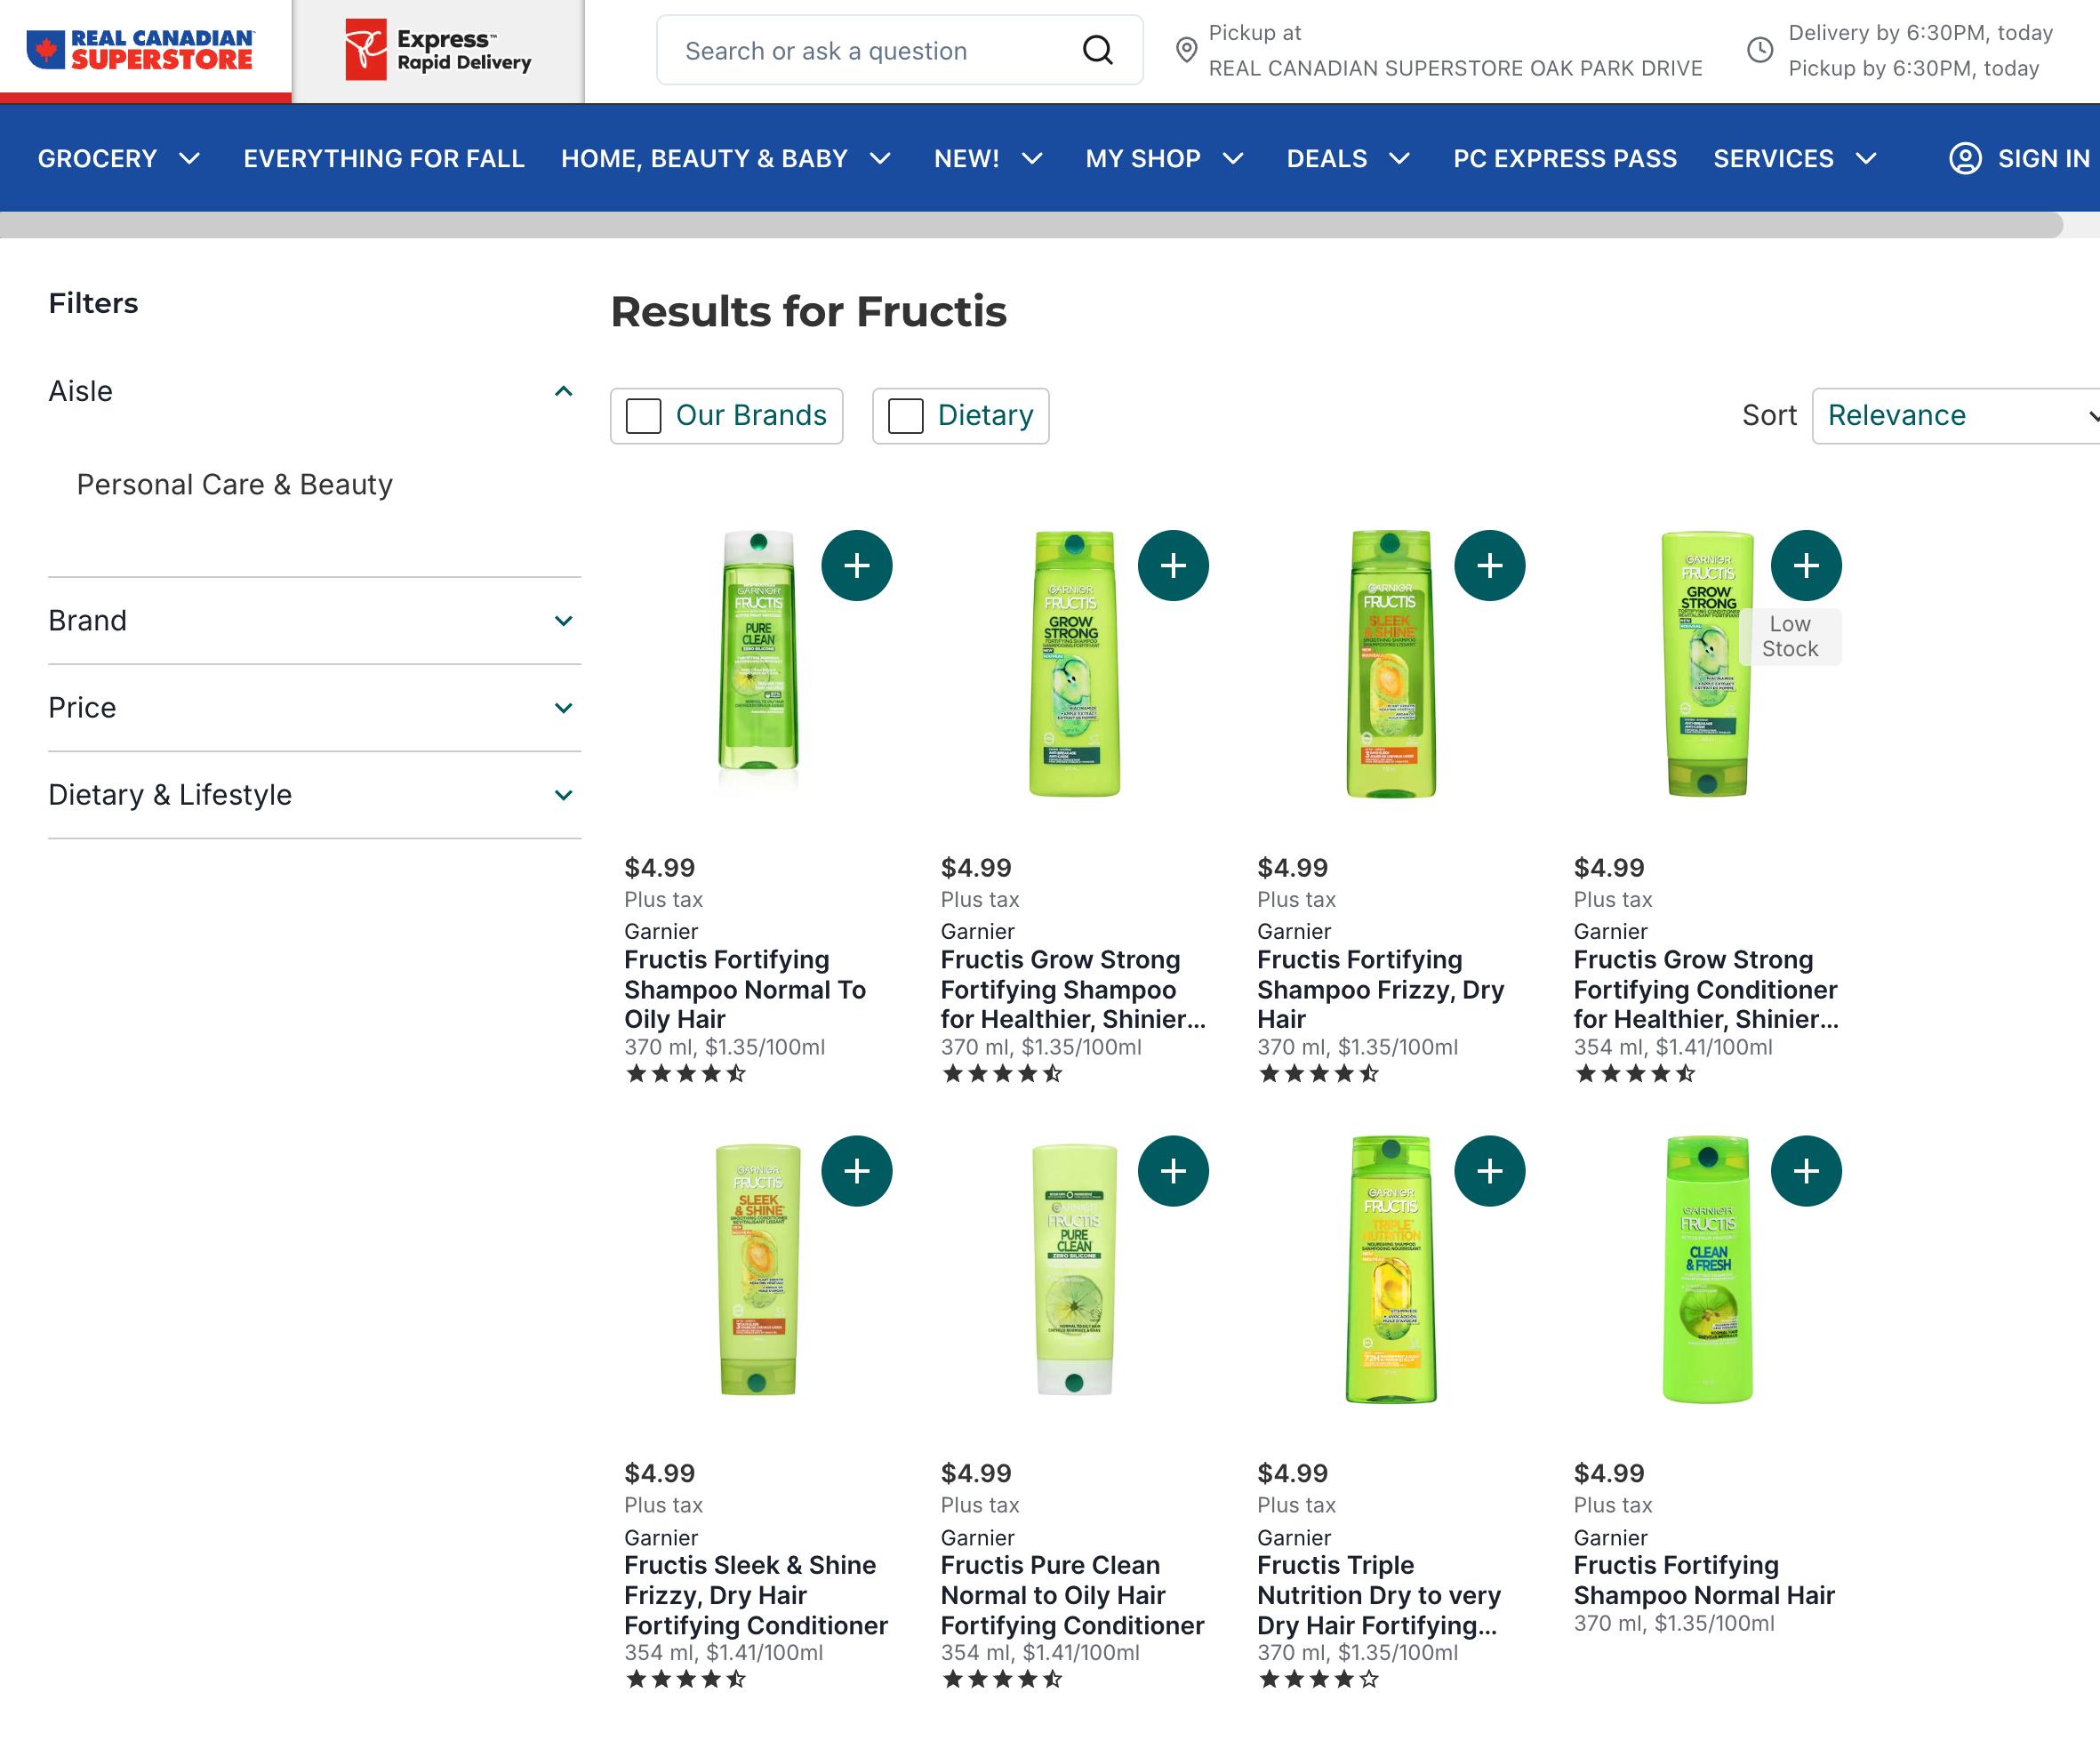
Task: Open delivery by 6:30PM timeslot info
Action: 1920,33
